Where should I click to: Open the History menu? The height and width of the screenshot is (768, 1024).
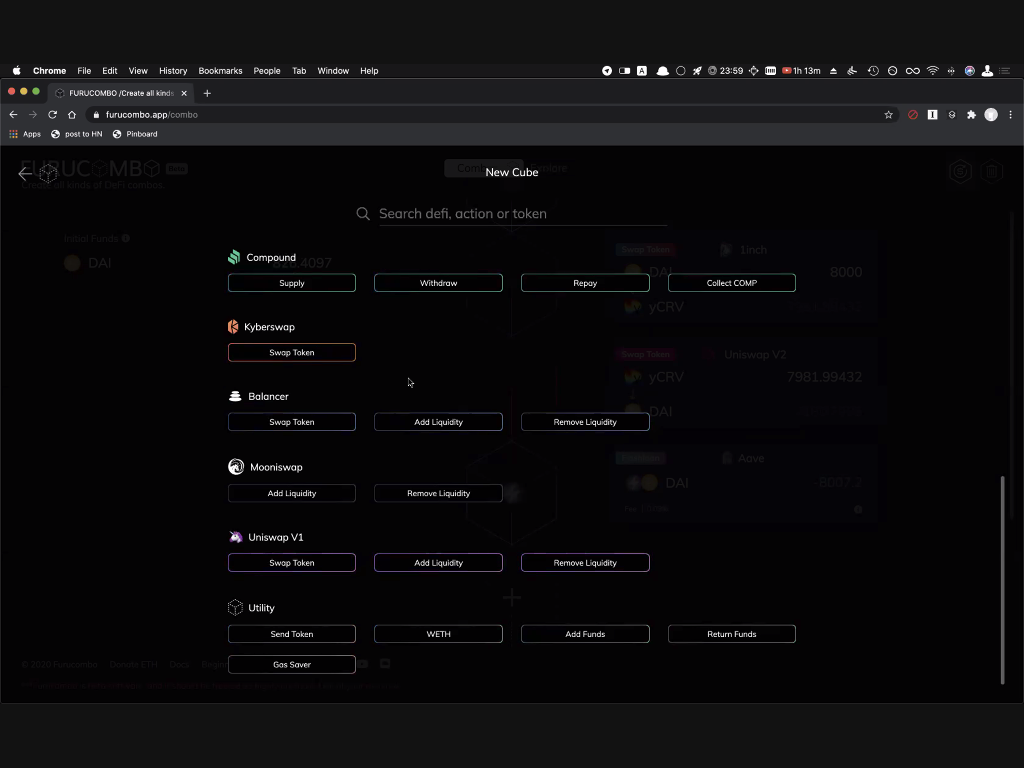coord(173,71)
